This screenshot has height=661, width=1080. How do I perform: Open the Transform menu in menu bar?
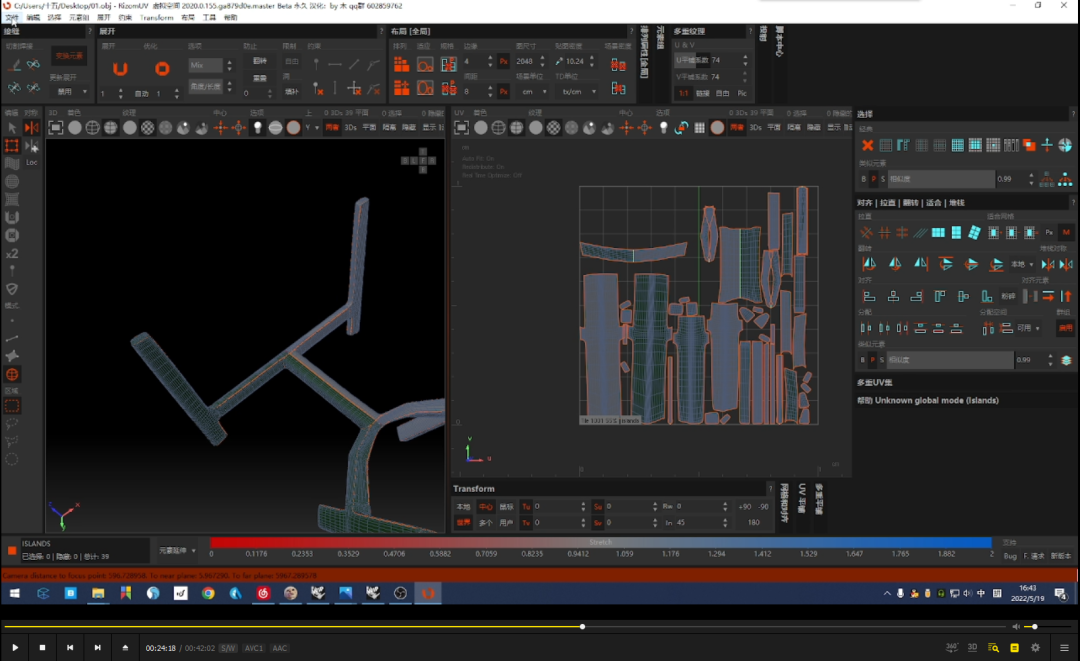[x=156, y=17]
